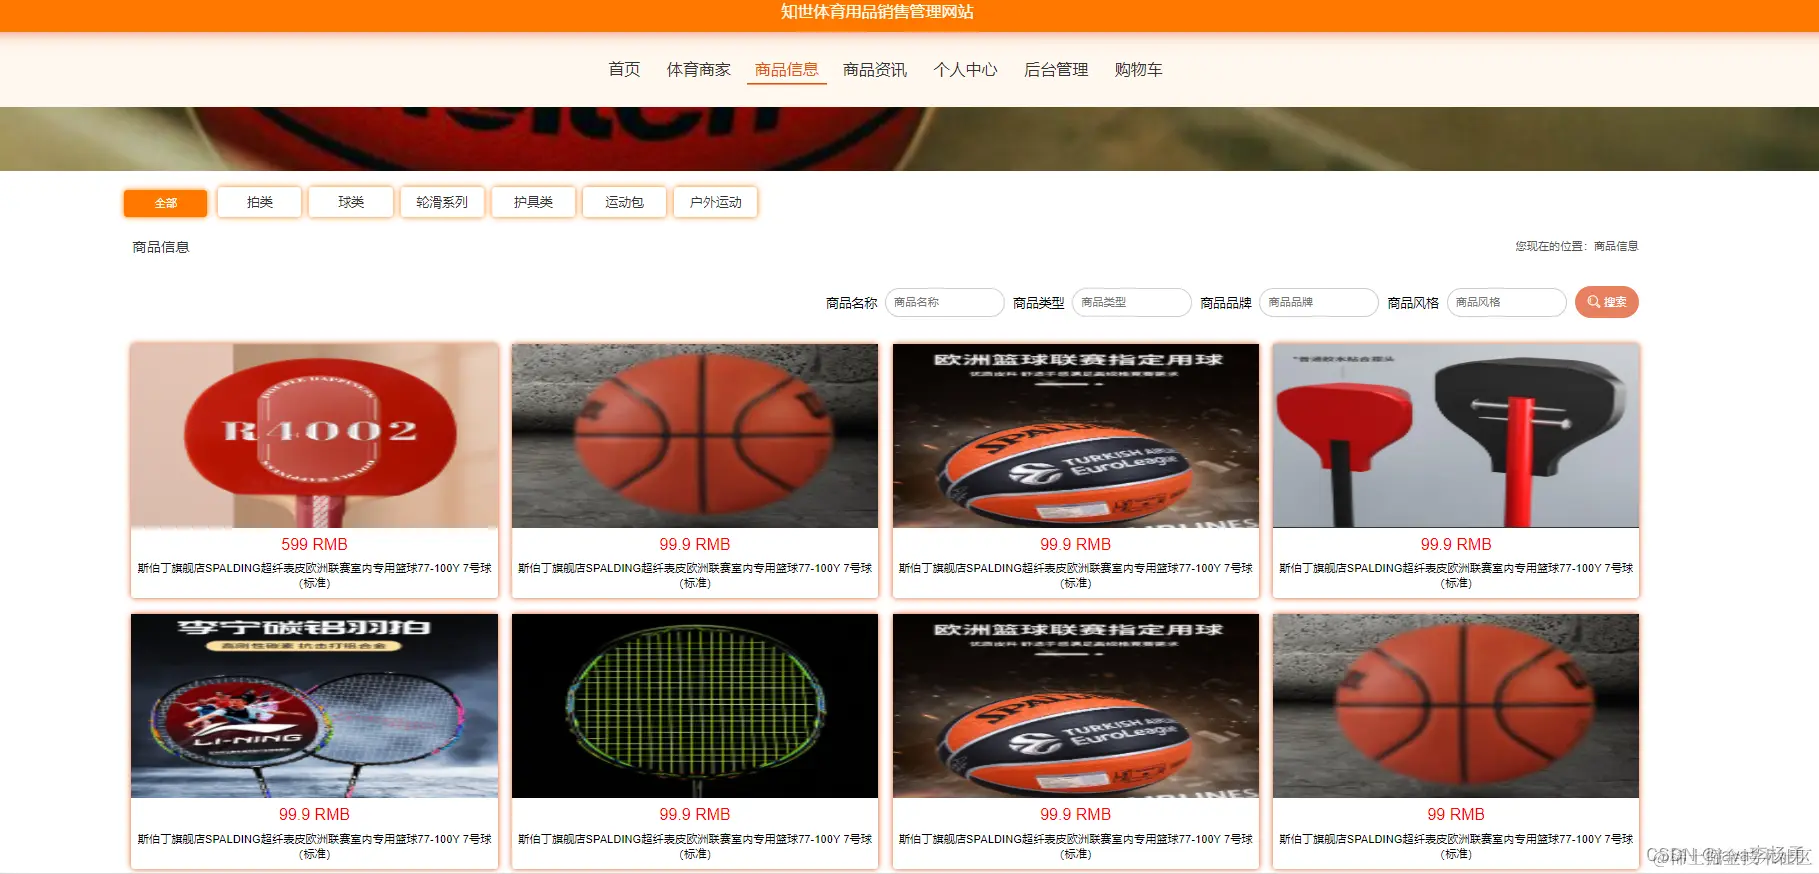The image size is (1819, 874).
Task: Open 商品资讯 in the navigation
Action: 875,70
